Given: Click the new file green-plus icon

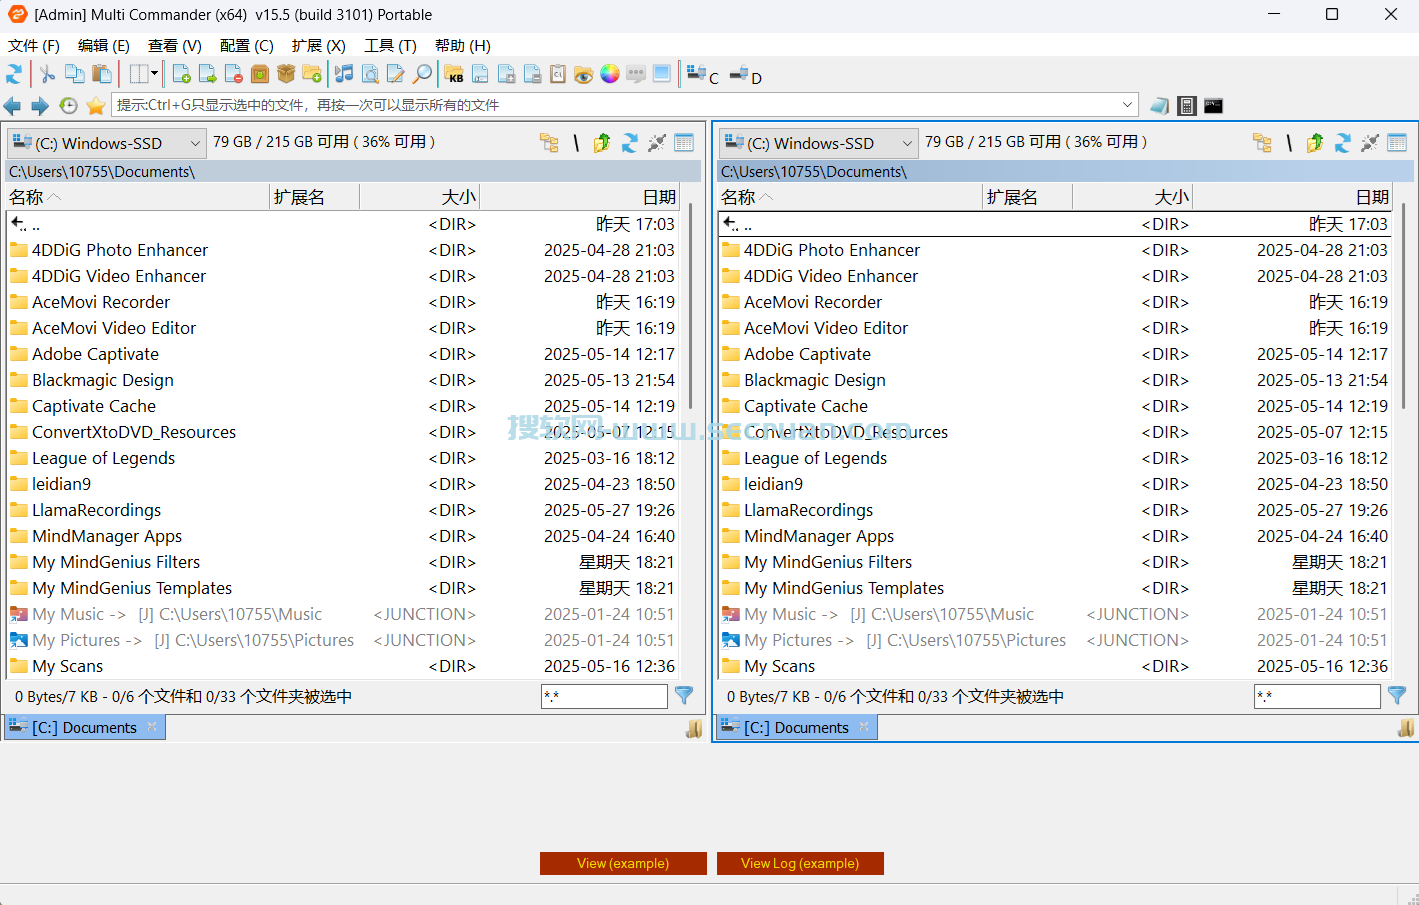Looking at the screenshot, I should click(181, 74).
